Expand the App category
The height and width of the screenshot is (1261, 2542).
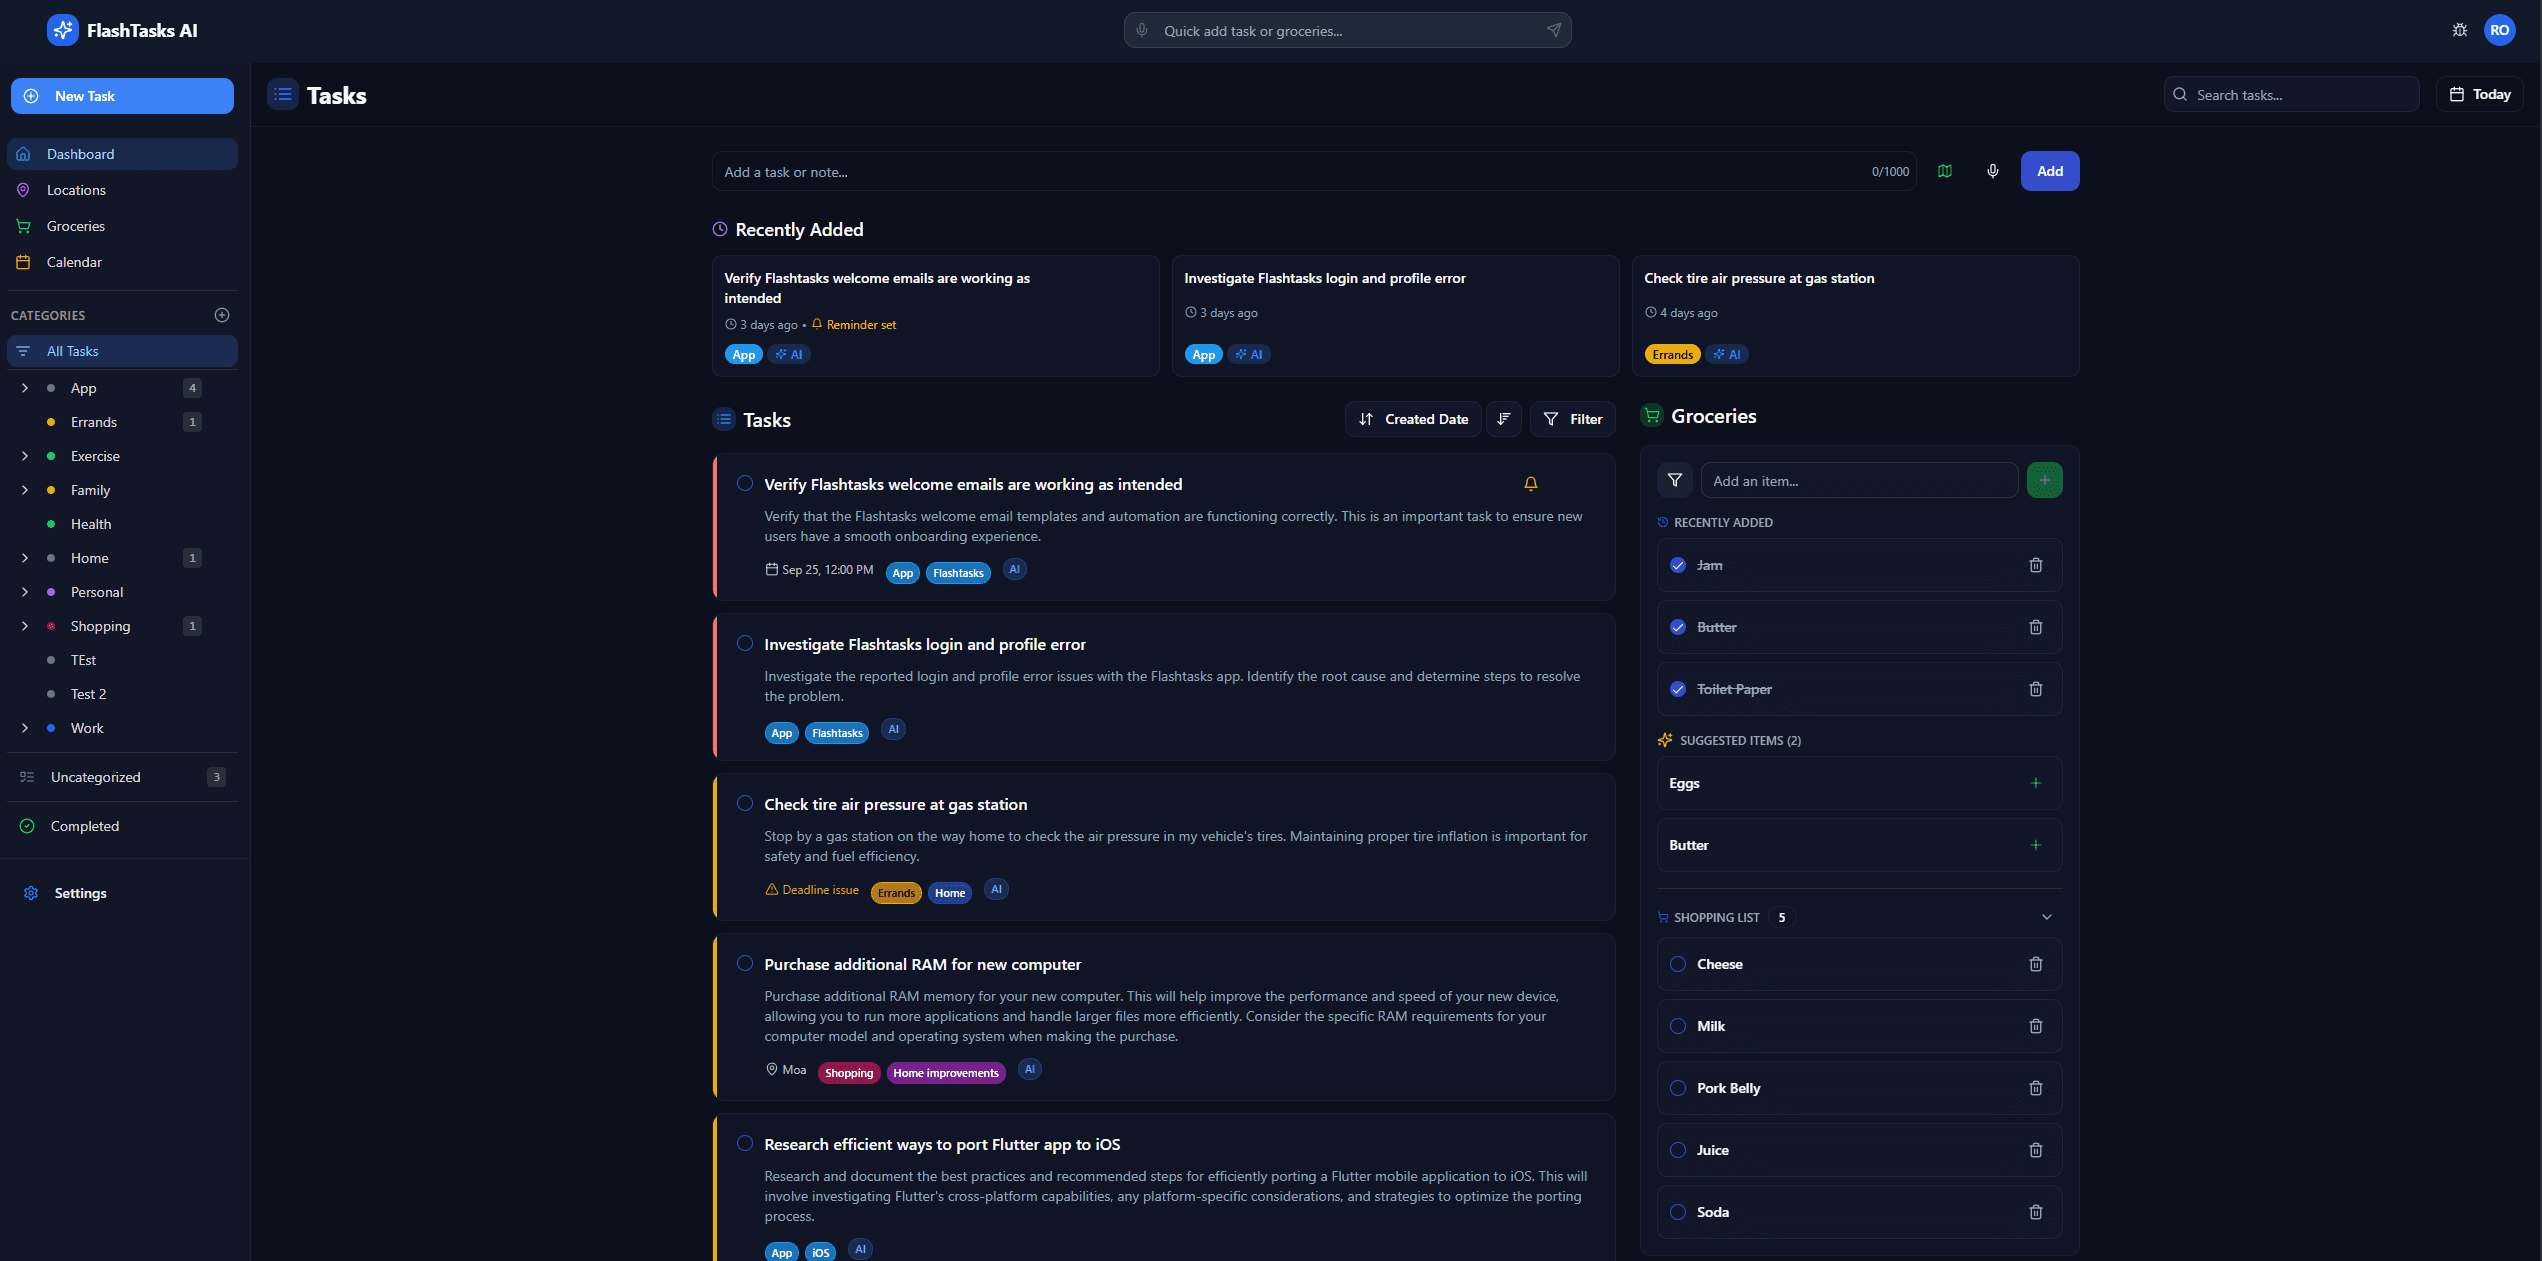(x=25, y=388)
